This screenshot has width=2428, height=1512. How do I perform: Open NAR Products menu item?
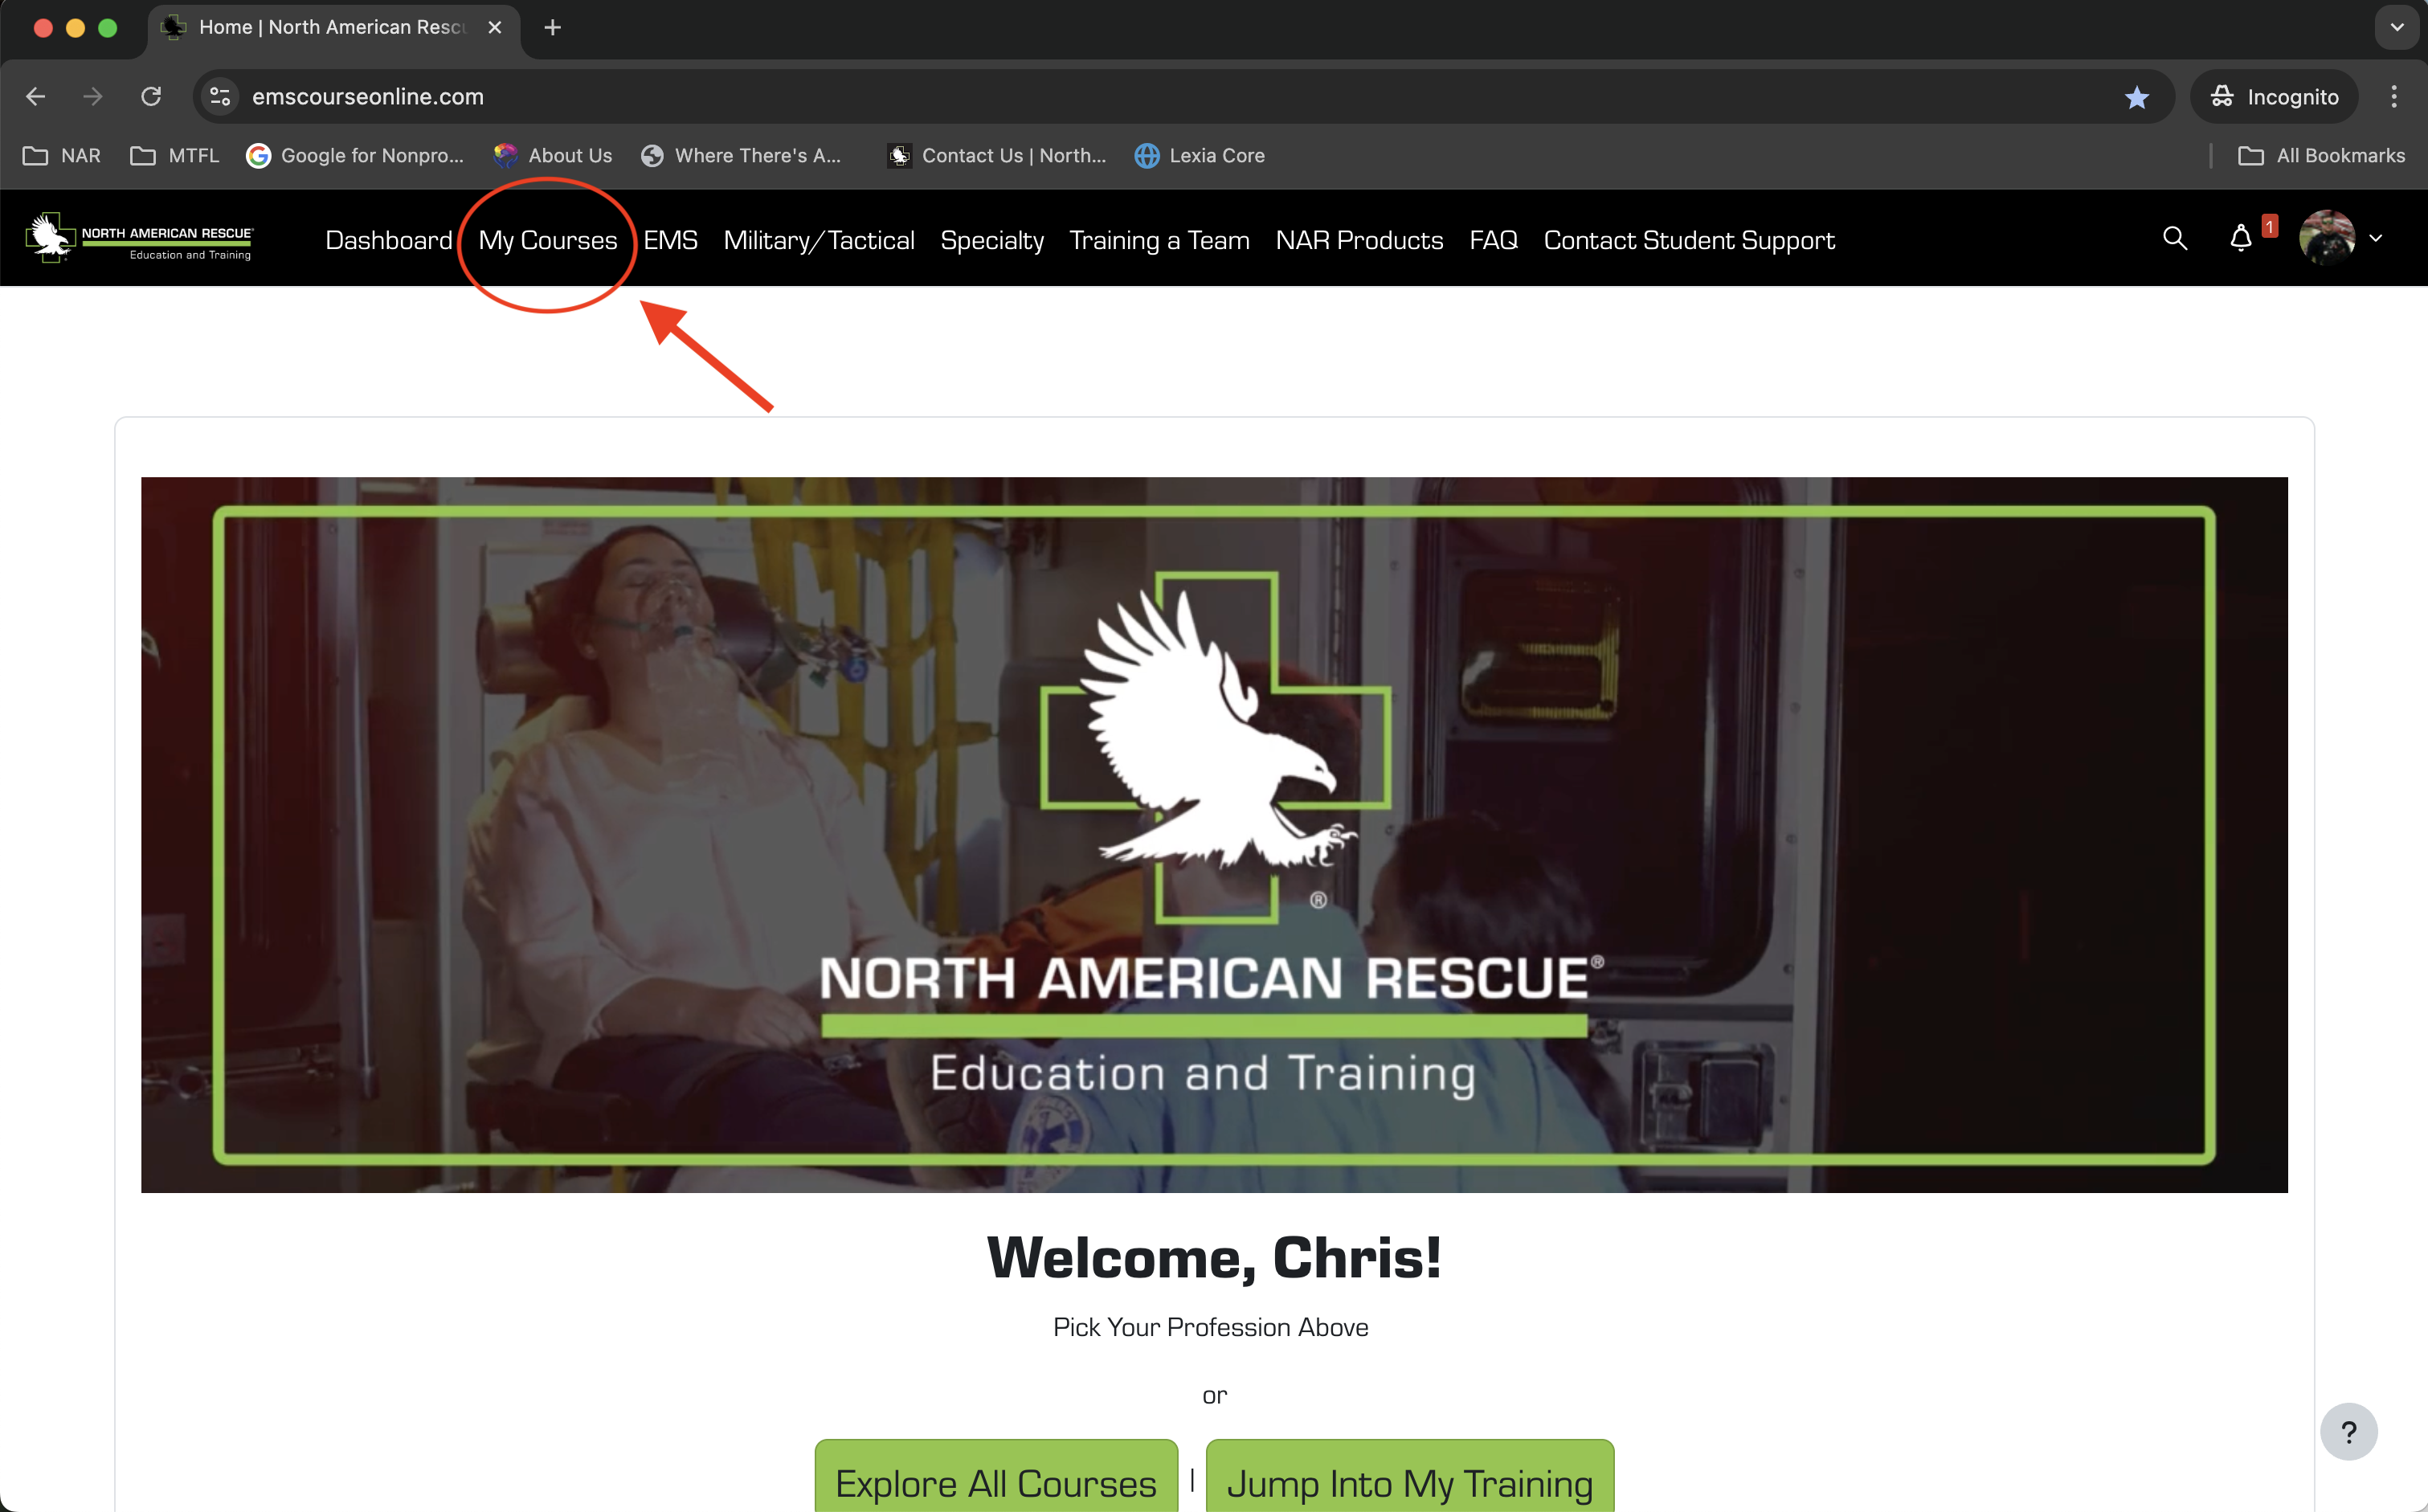click(x=1359, y=240)
